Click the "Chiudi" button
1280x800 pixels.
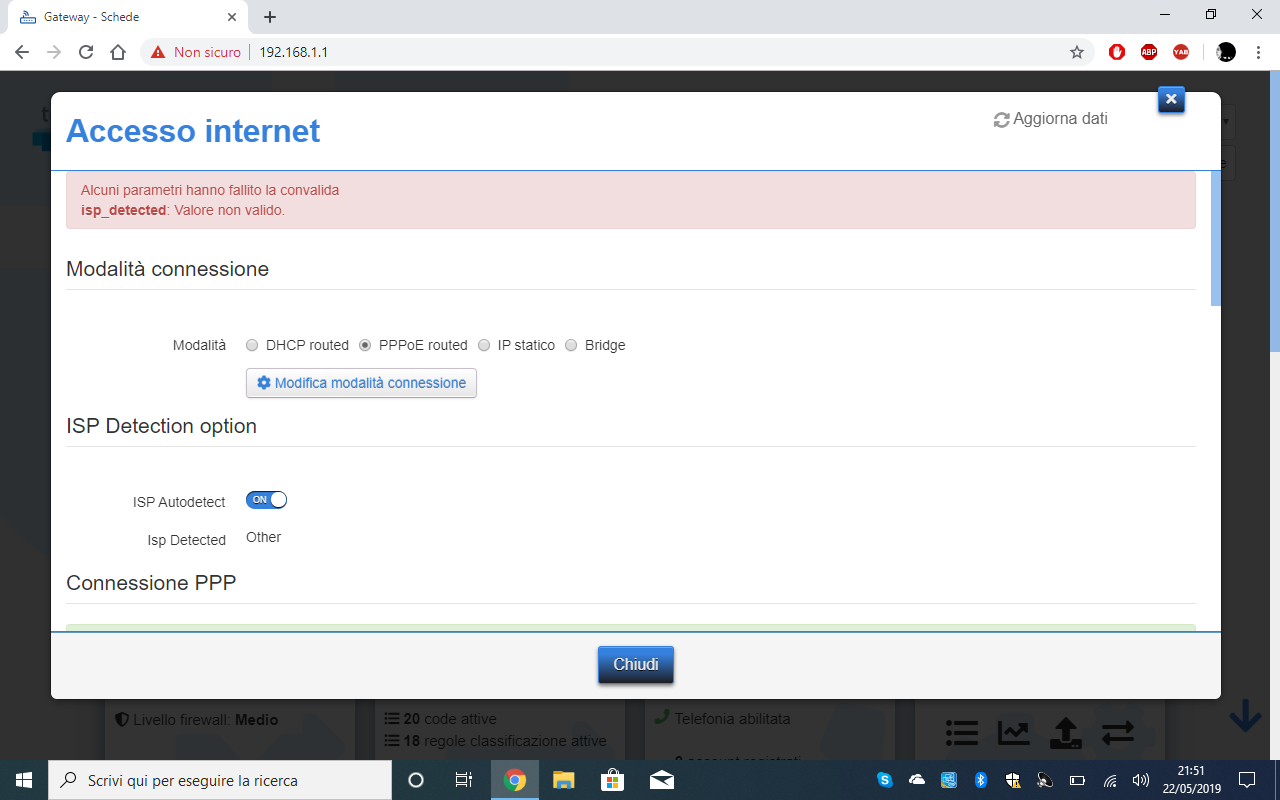635,664
